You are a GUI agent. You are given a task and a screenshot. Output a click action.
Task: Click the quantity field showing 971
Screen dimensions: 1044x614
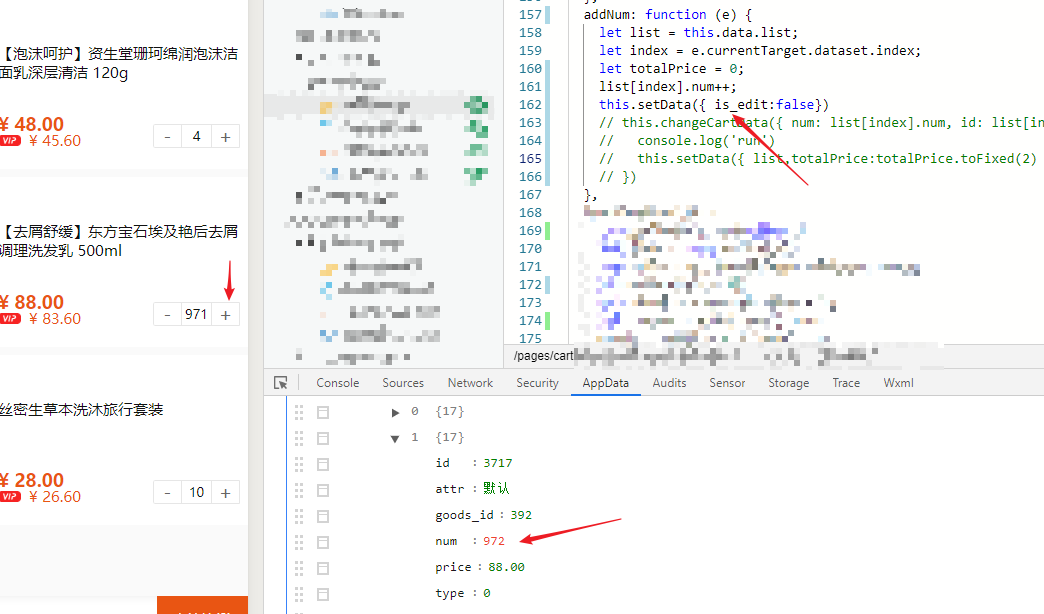click(196, 315)
